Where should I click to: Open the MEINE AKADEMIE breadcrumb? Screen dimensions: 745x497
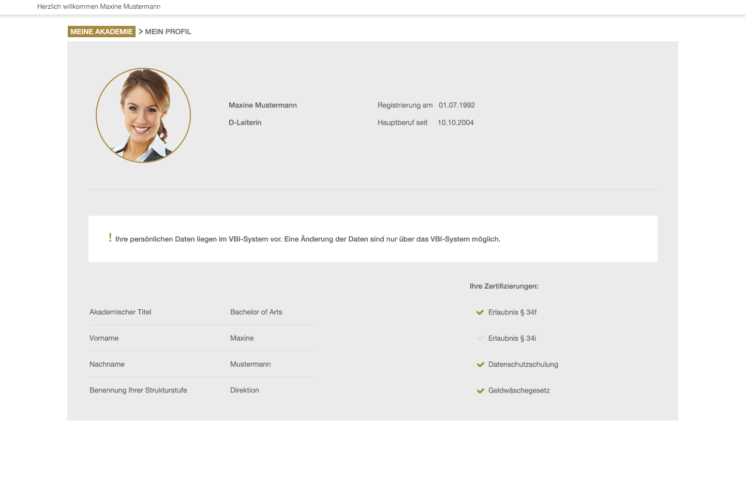click(102, 31)
